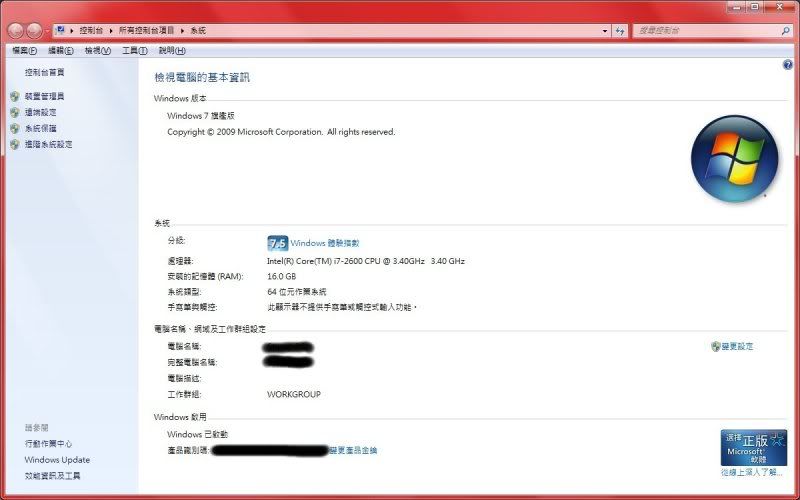The image size is (800, 500).
Task: Click the shield icon beside 進階系統設定
Action: [15, 144]
